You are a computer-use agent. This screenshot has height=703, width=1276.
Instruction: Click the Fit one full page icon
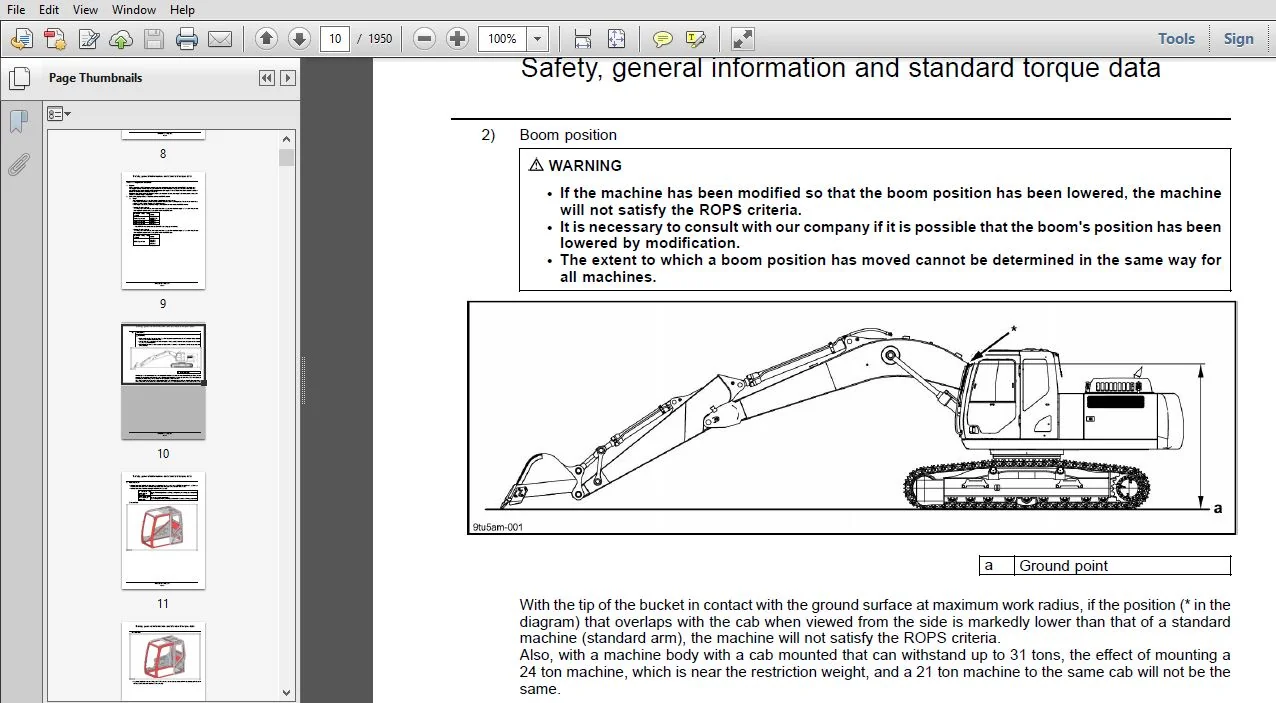coord(616,39)
